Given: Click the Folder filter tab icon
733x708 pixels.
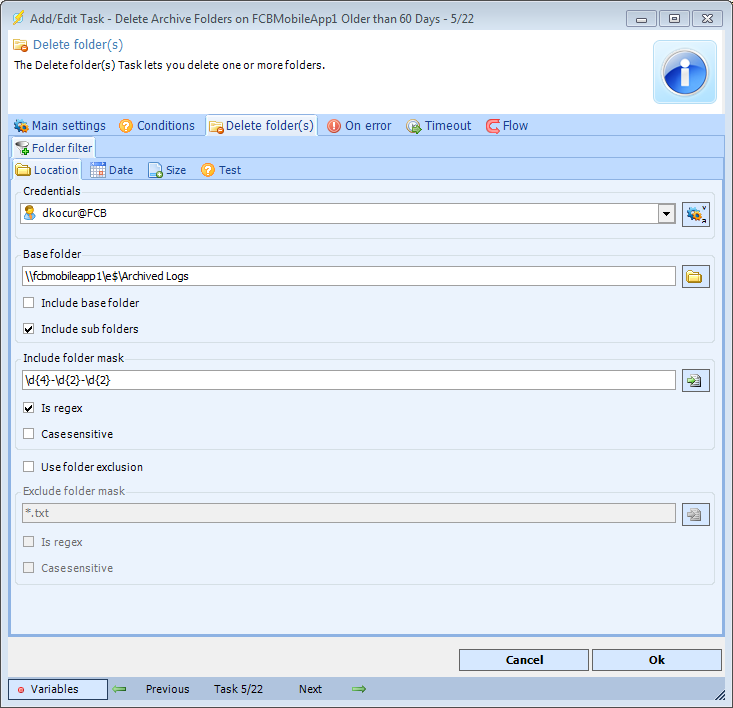Looking at the screenshot, I should coord(22,148).
